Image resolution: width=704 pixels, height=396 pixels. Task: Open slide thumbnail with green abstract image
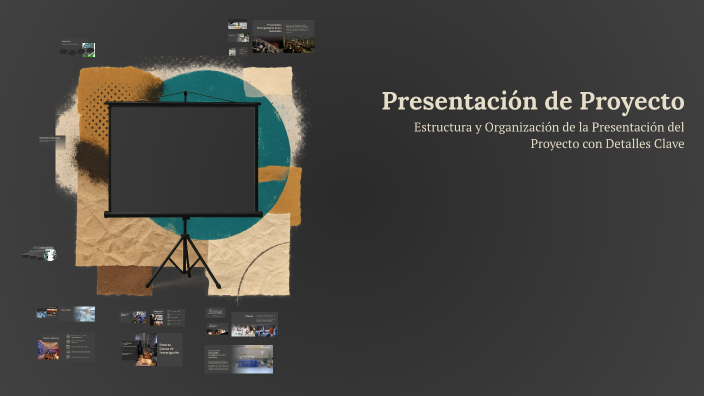(78, 48)
